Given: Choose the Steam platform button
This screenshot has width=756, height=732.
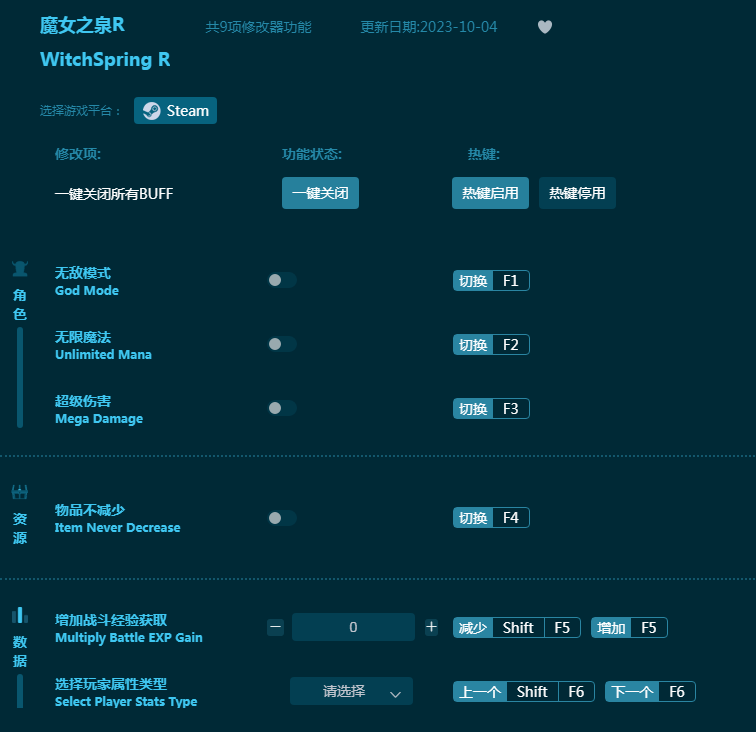Looking at the screenshot, I should click(176, 111).
